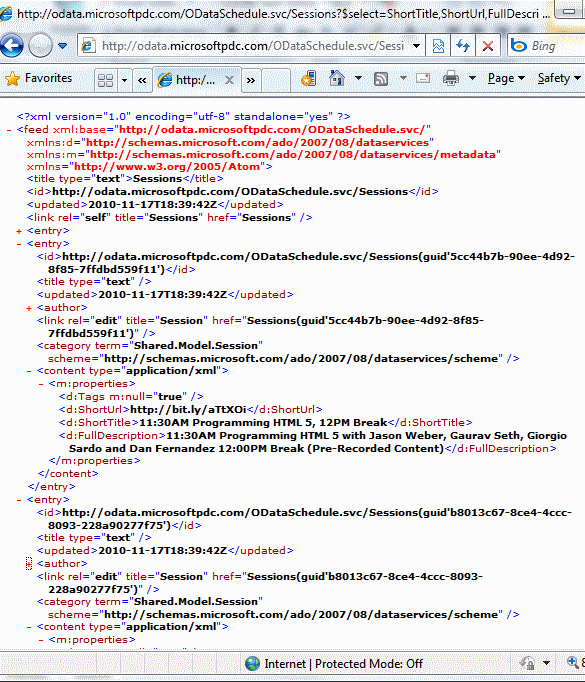Image resolution: width=585 pixels, height=682 pixels.
Task: Collapse the entry with guid b8013c67
Action: [x=19, y=500]
